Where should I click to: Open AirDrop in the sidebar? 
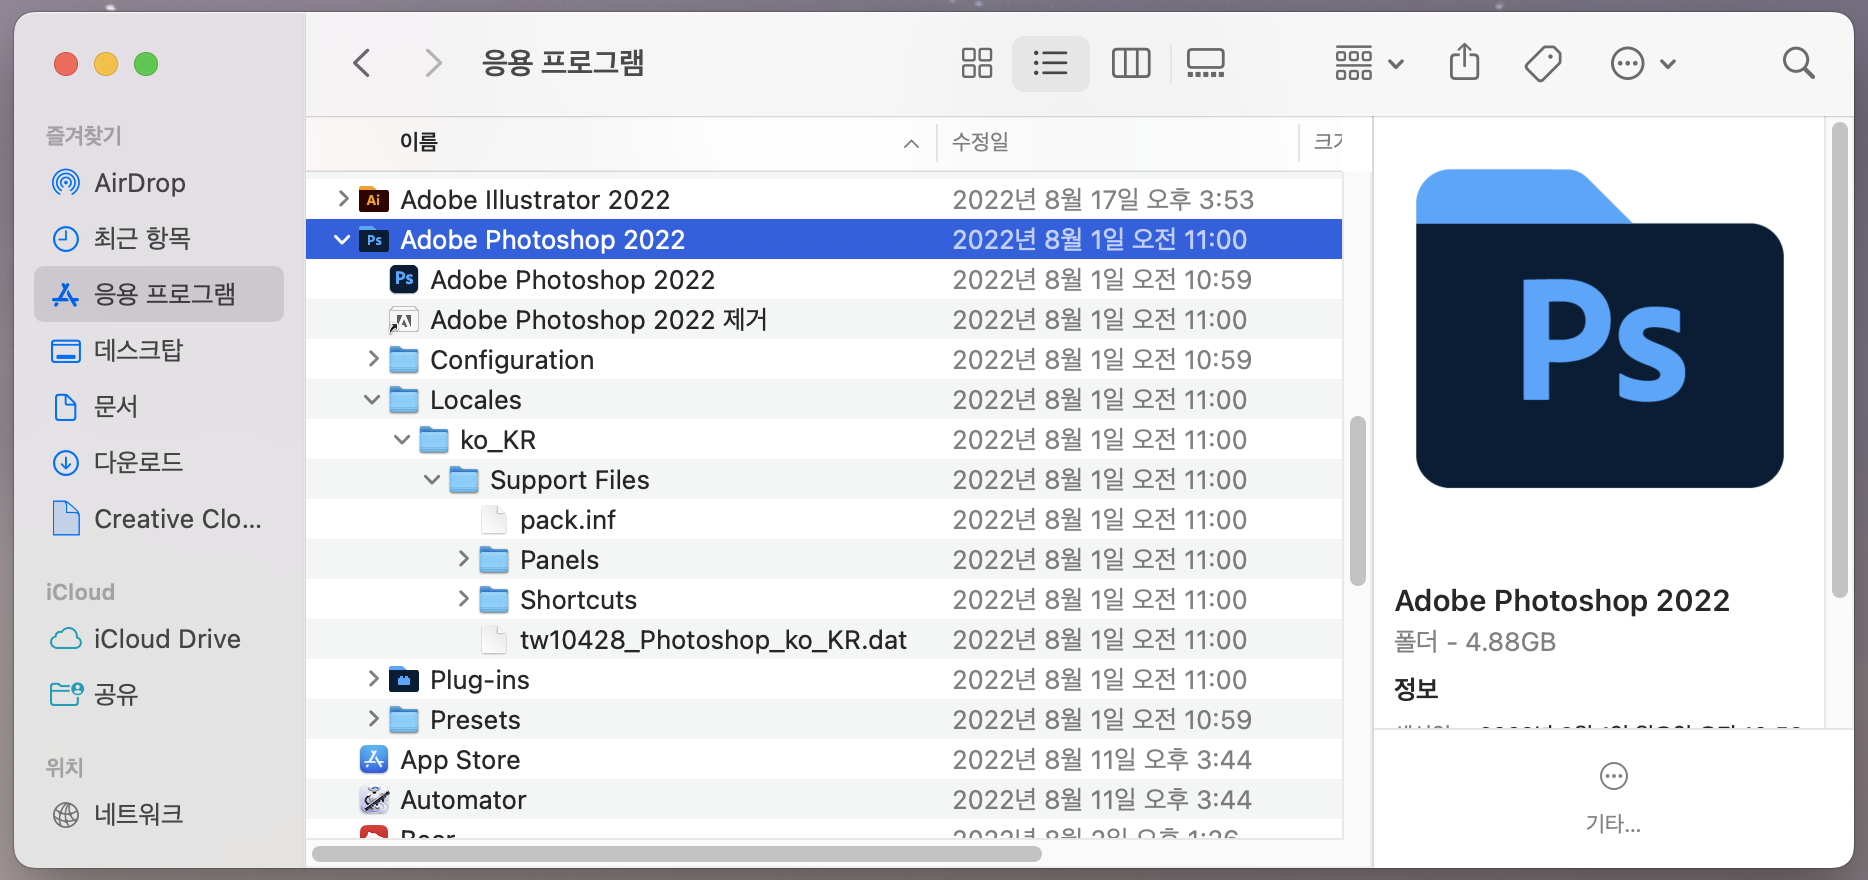pos(160,183)
